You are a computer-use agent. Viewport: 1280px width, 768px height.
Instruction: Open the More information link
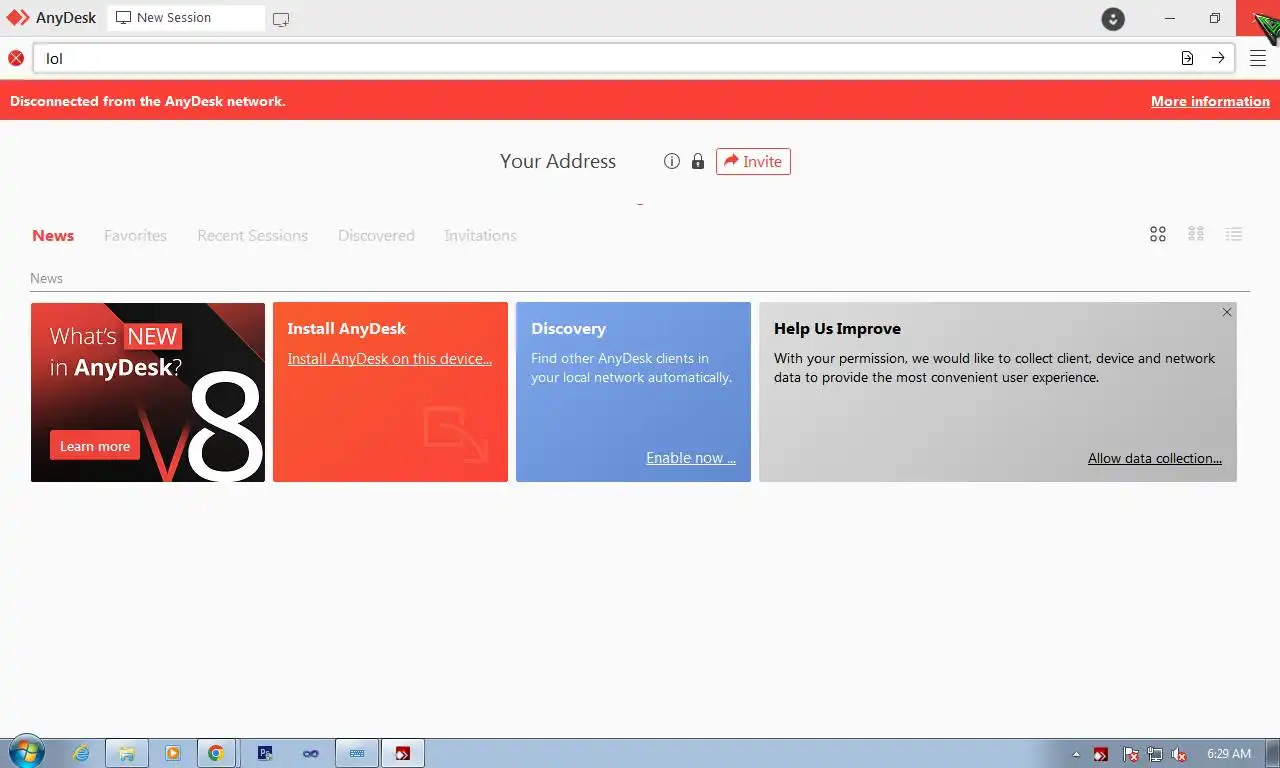pos(1210,101)
